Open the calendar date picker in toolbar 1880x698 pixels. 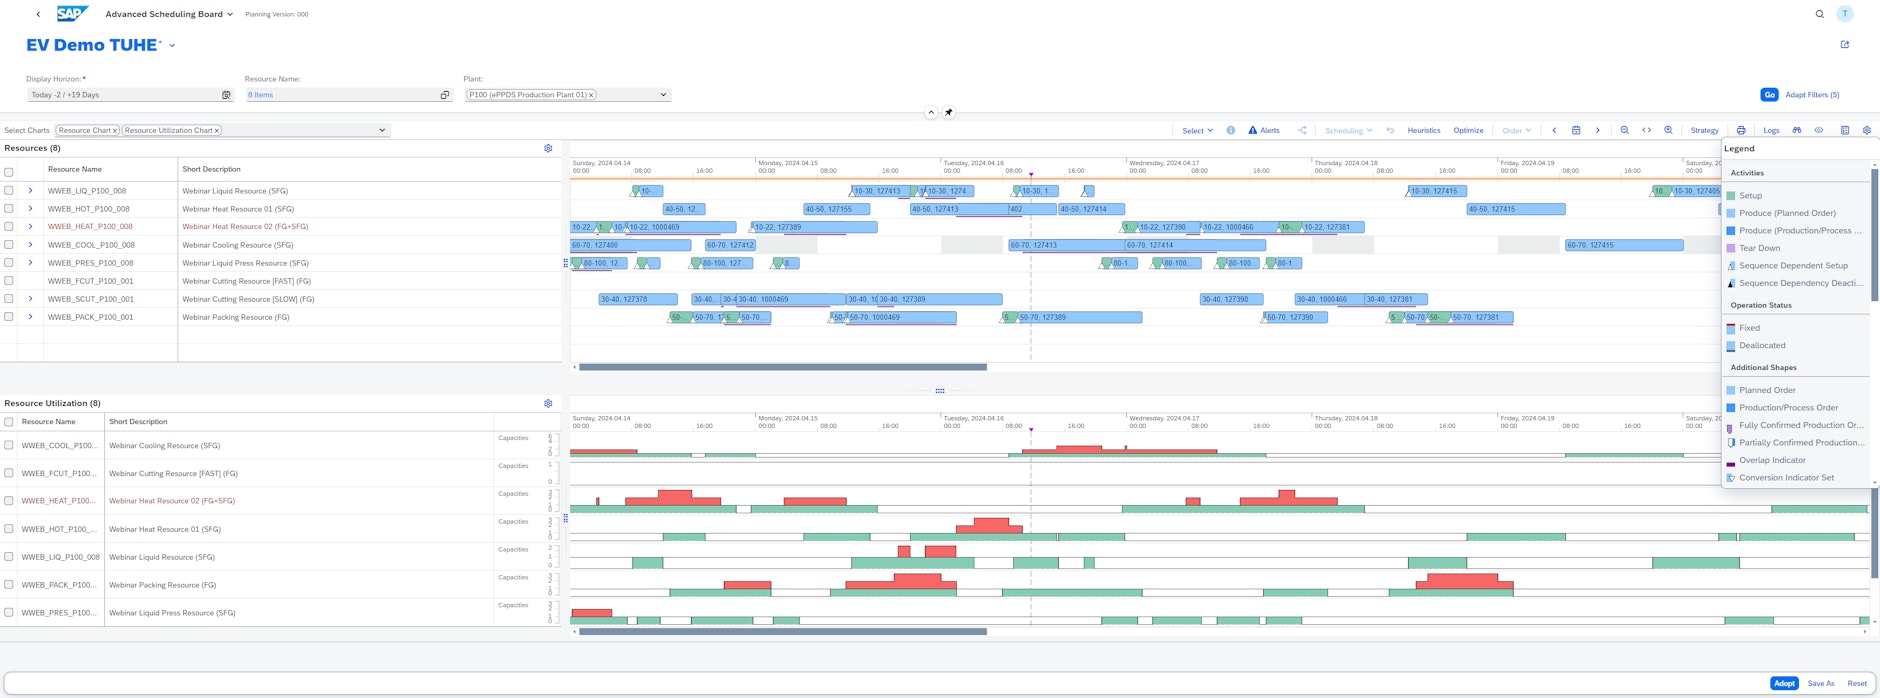pos(1576,130)
